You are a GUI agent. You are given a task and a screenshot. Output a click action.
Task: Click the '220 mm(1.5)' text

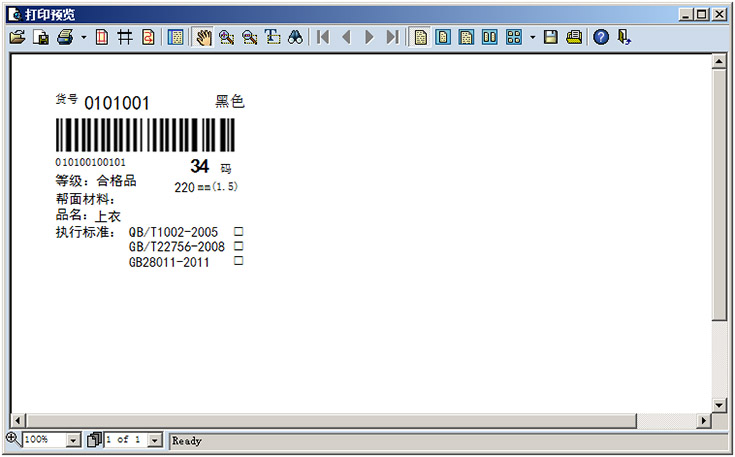206,187
